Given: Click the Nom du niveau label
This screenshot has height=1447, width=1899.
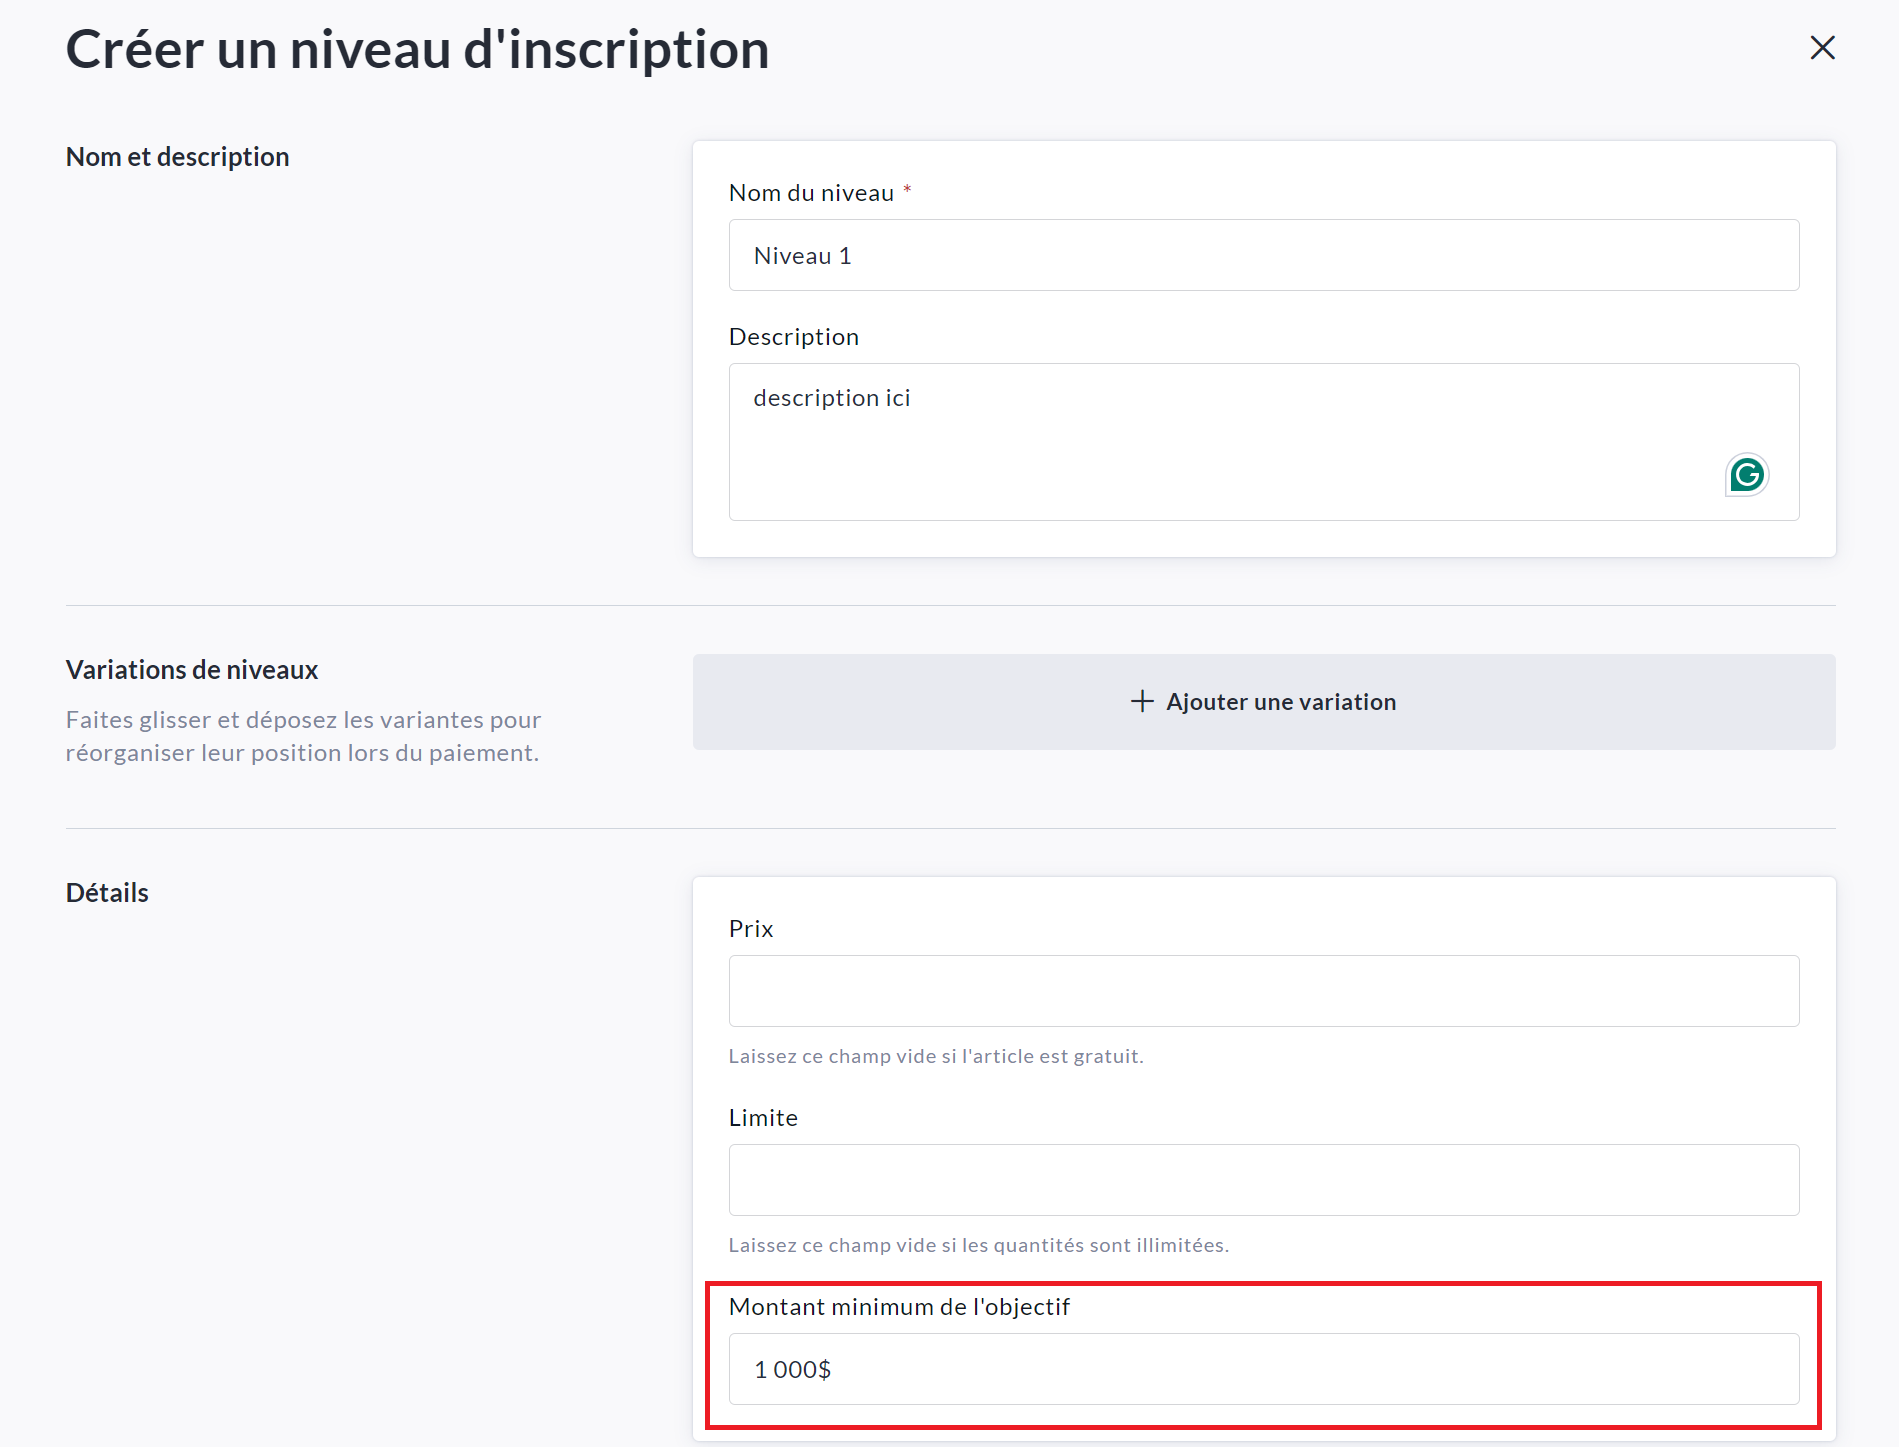Looking at the screenshot, I should (811, 193).
